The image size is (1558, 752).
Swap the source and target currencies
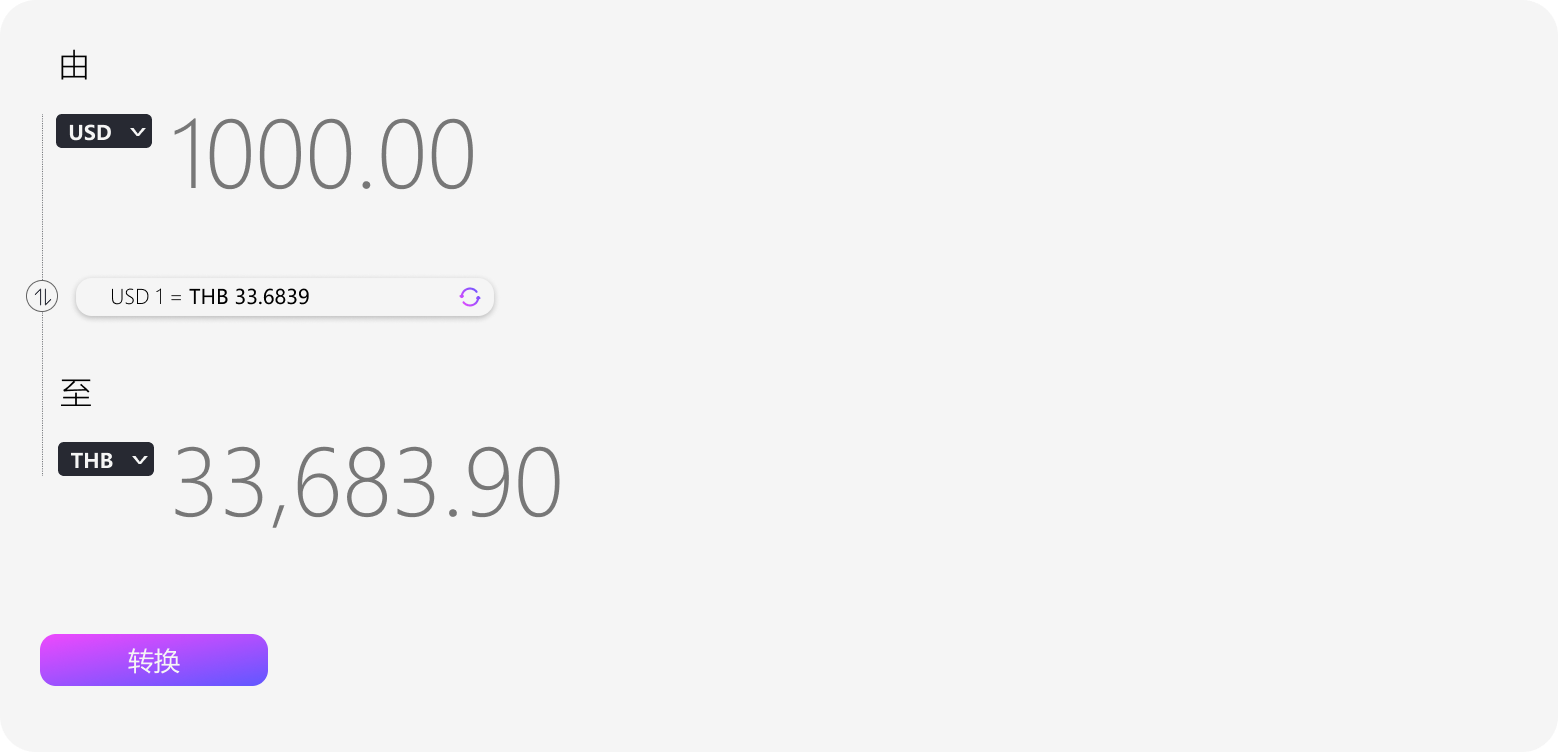click(x=42, y=296)
